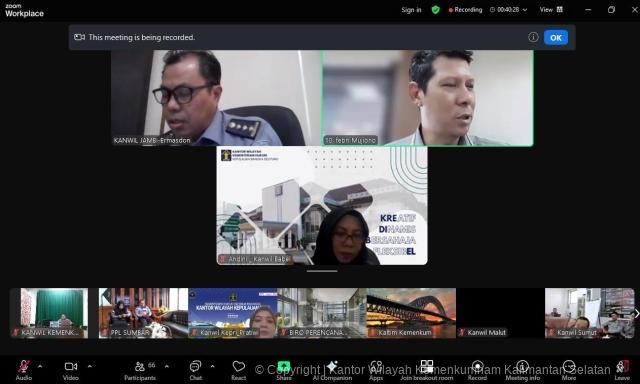The height and width of the screenshot is (384, 640).
Task: Open the Participants panel
Action: (x=140, y=367)
